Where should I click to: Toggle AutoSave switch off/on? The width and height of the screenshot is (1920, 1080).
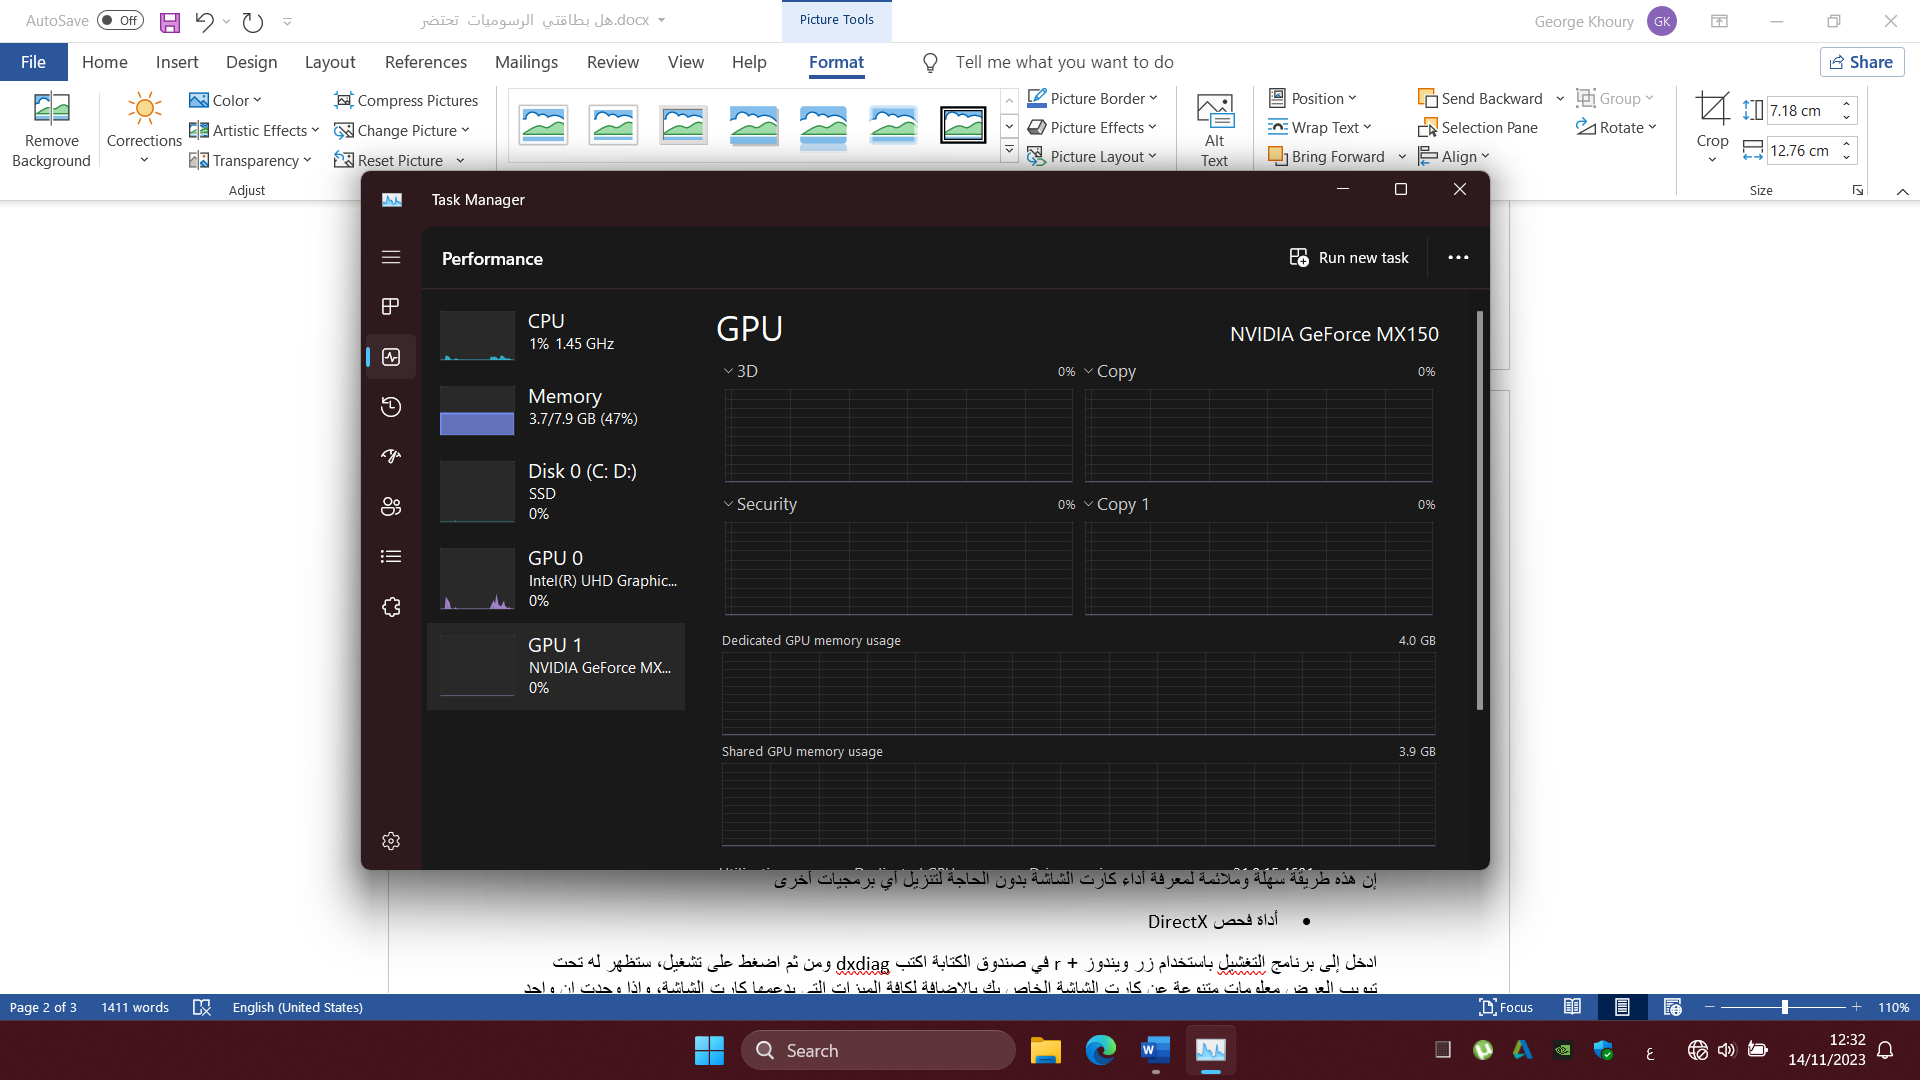coord(120,20)
